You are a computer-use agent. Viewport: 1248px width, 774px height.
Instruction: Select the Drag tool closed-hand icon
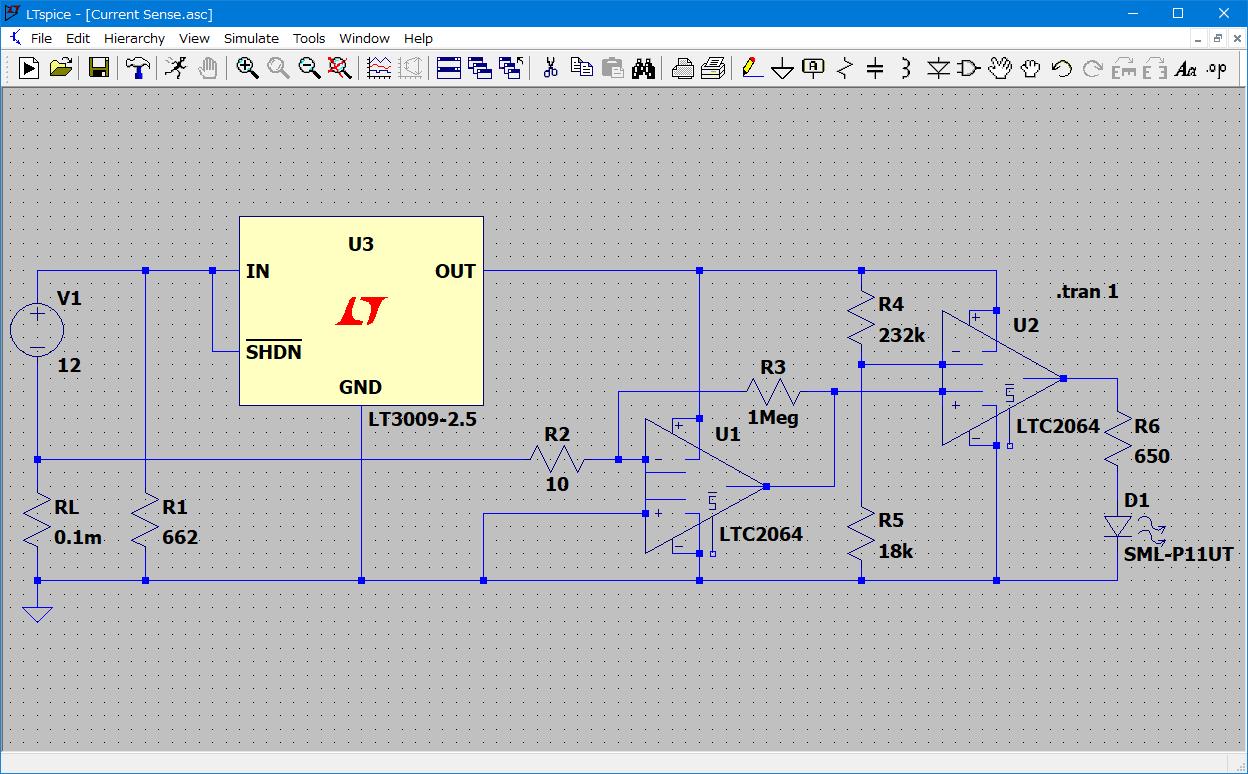[x=1030, y=68]
